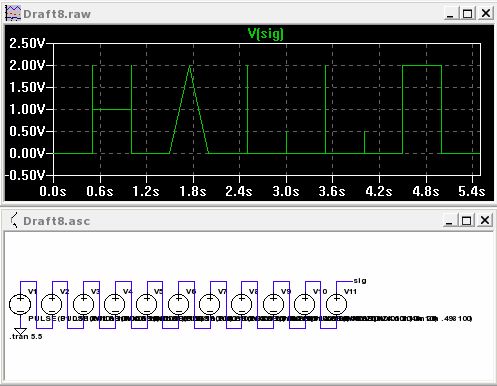Select voltage source V3 symbol
The width and height of the screenshot is (497, 386).
[83, 304]
